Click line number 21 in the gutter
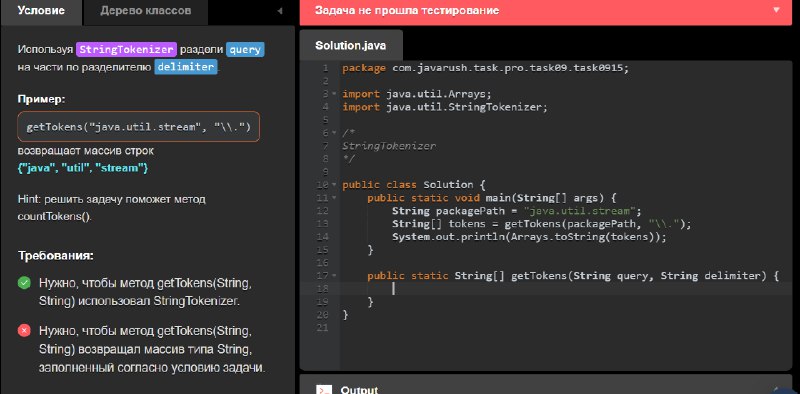The width and height of the screenshot is (800, 394). 322,328
